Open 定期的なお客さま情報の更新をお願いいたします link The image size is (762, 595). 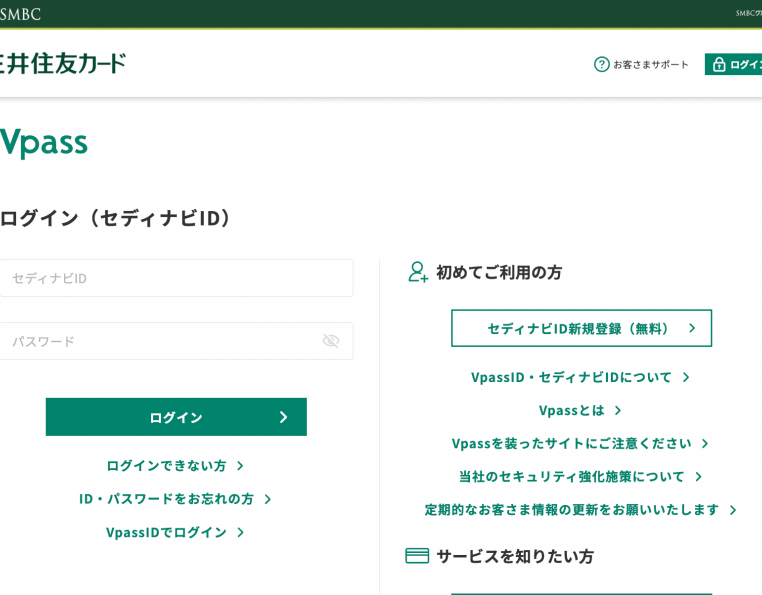click(x=572, y=509)
